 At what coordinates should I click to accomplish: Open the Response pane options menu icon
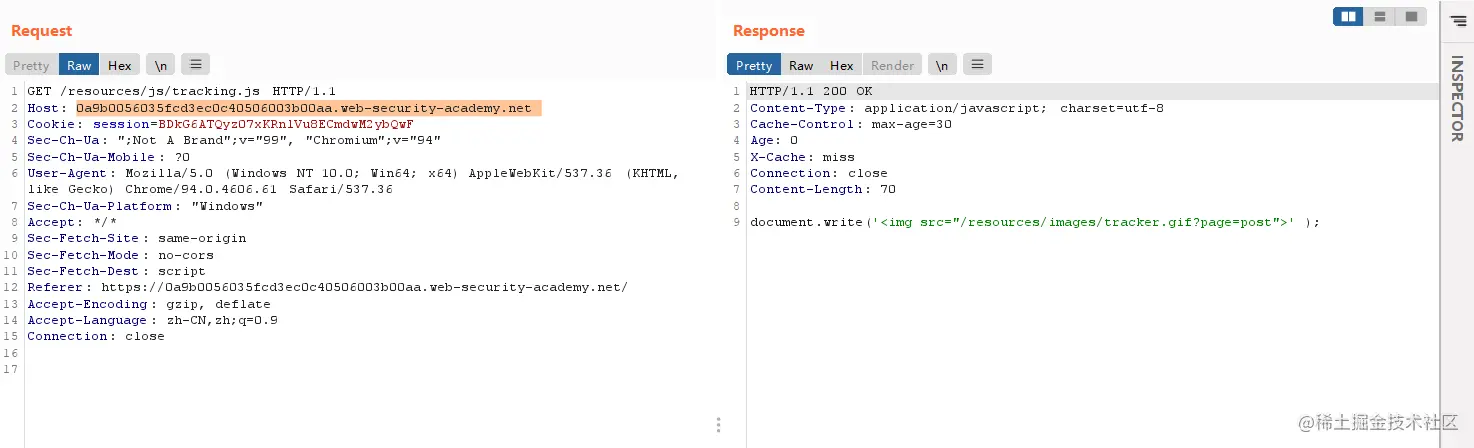(977, 65)
